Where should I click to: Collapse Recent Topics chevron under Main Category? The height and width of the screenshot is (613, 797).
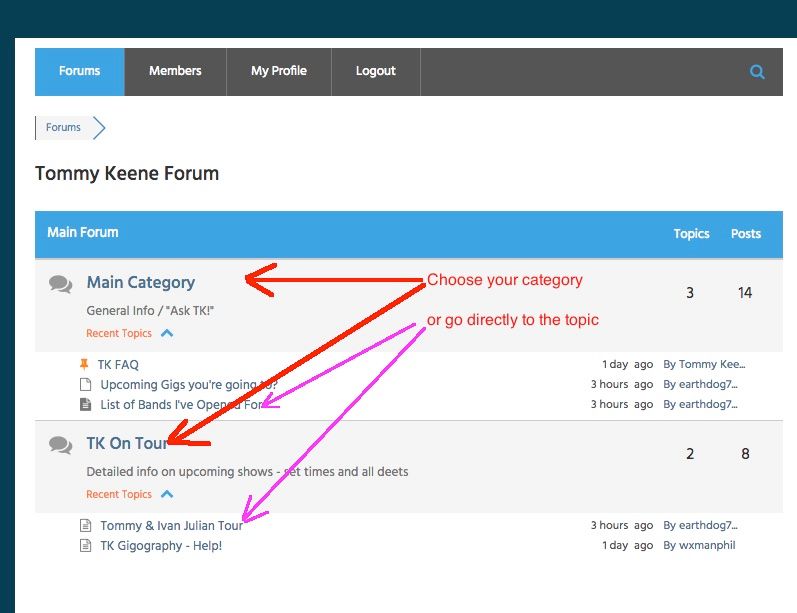[167, 333]
